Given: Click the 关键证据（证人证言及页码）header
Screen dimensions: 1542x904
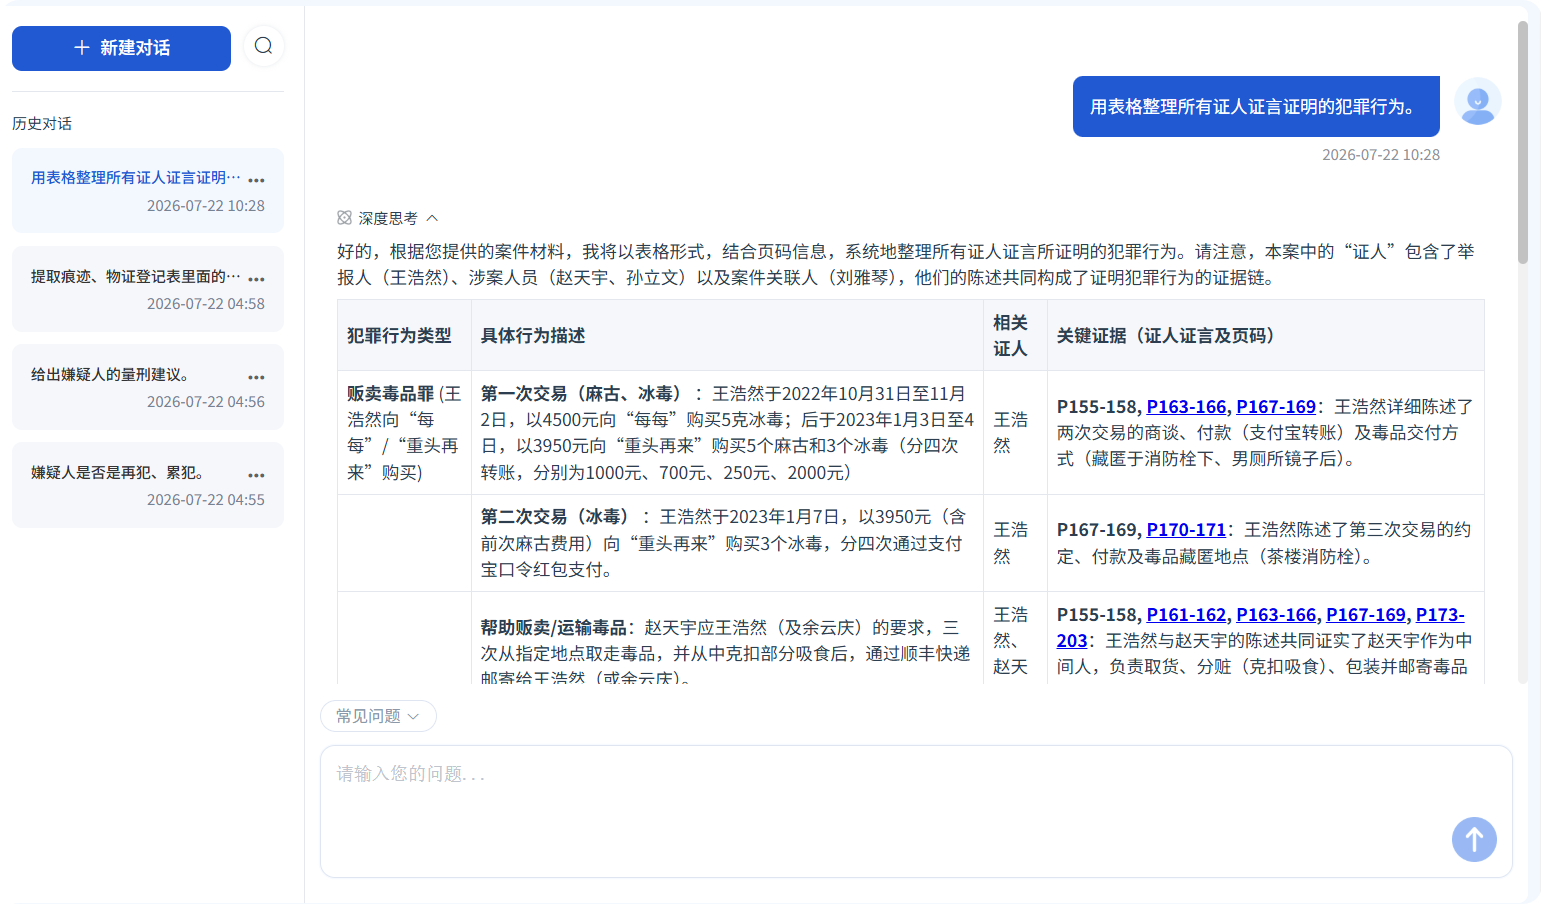Looking at the screenshot, I should click(1266, 336).
